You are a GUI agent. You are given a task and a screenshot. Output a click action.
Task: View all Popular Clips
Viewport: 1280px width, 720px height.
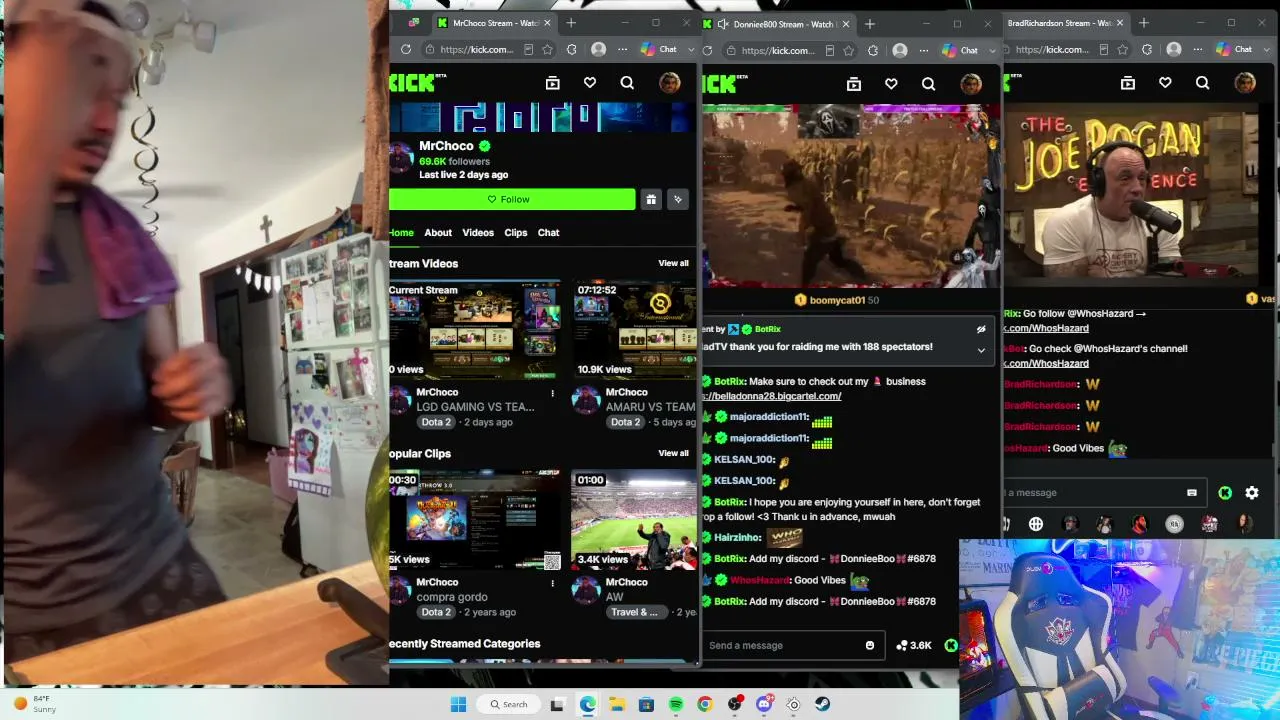point(673,453)
